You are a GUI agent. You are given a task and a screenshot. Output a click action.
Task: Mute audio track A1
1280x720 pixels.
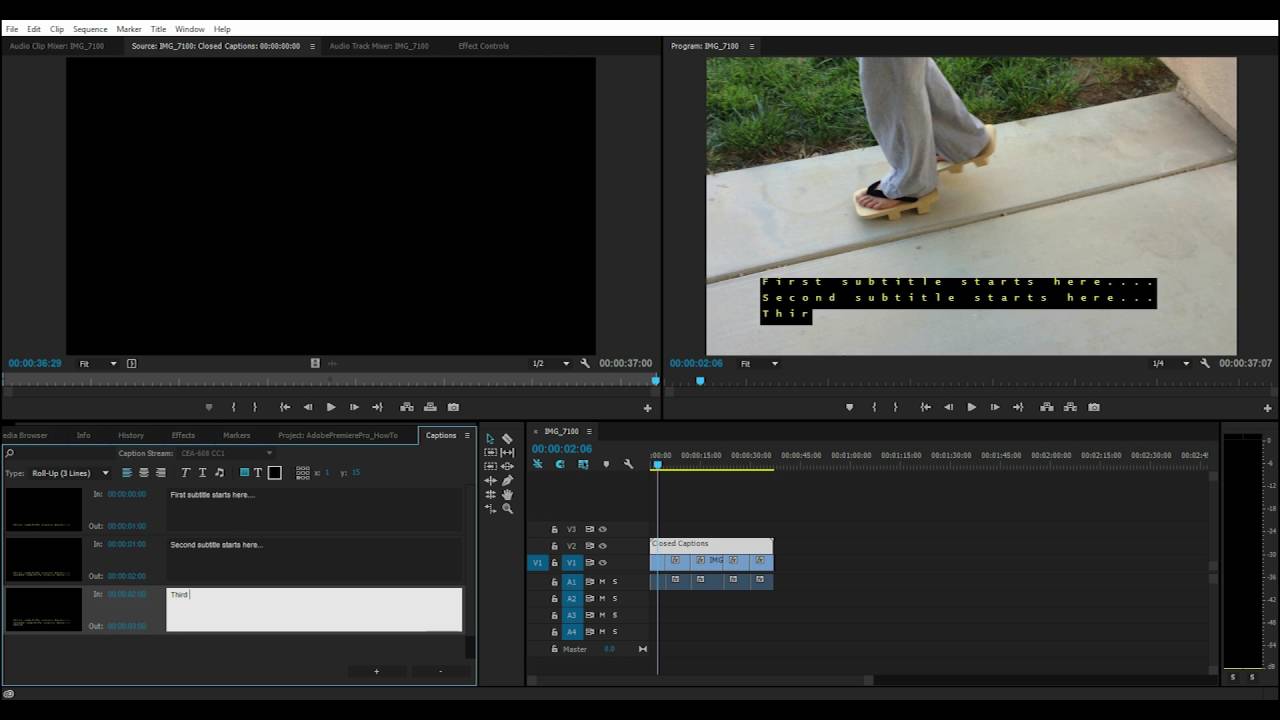click(602, 581)
